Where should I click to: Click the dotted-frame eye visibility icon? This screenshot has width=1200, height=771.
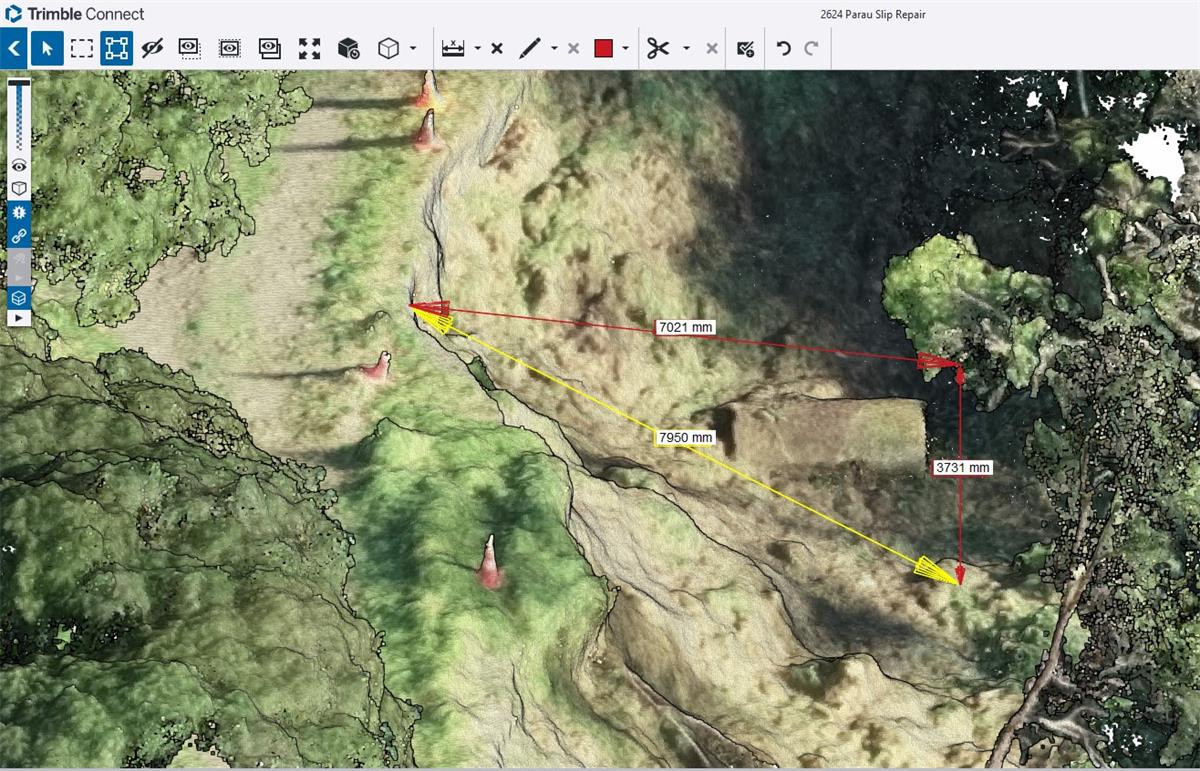tap(229, 48)
